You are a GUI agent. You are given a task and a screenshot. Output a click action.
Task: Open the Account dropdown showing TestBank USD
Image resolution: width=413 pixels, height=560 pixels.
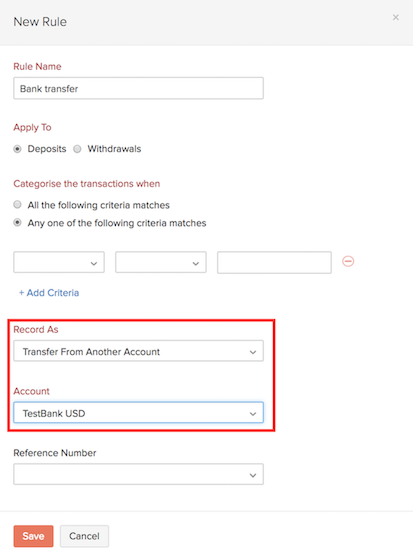(139, 413)
